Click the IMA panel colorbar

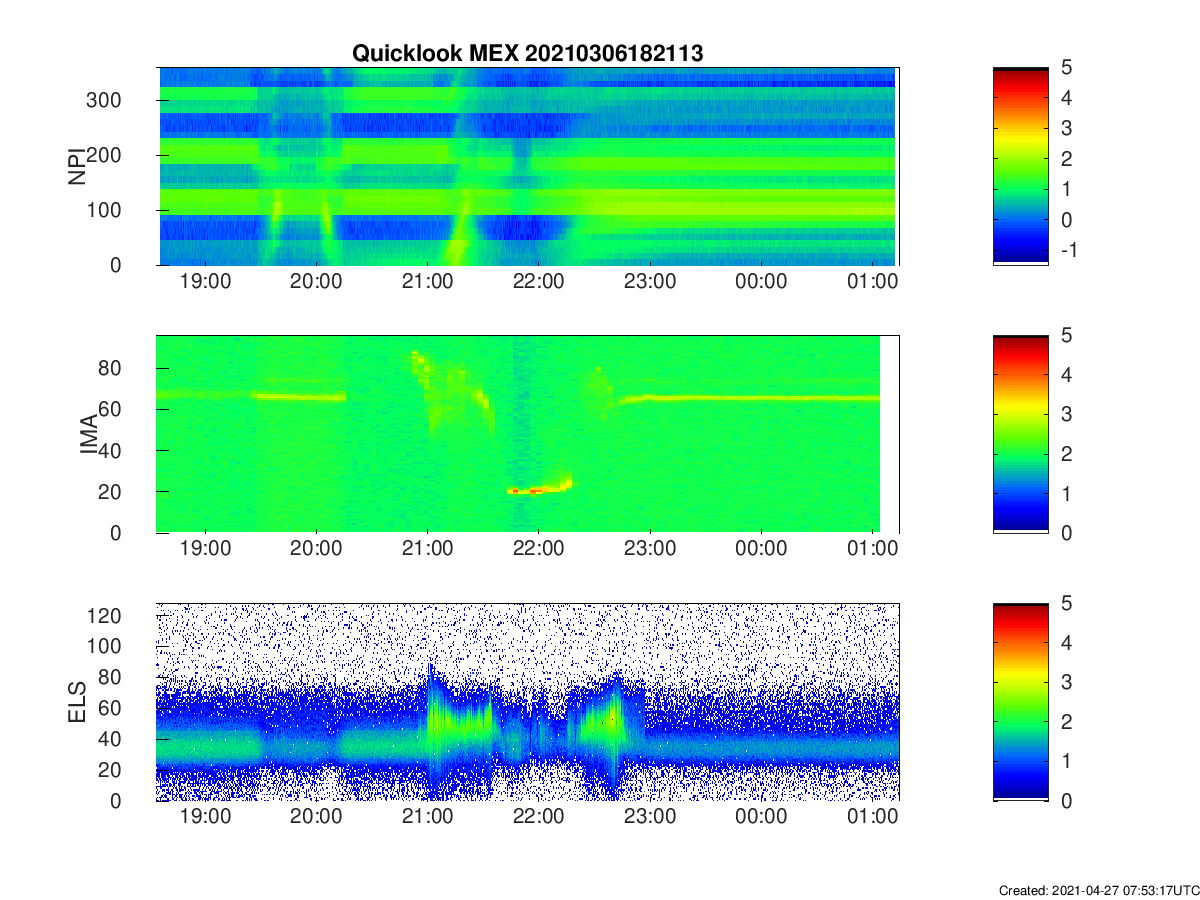tap(1021, 434)
